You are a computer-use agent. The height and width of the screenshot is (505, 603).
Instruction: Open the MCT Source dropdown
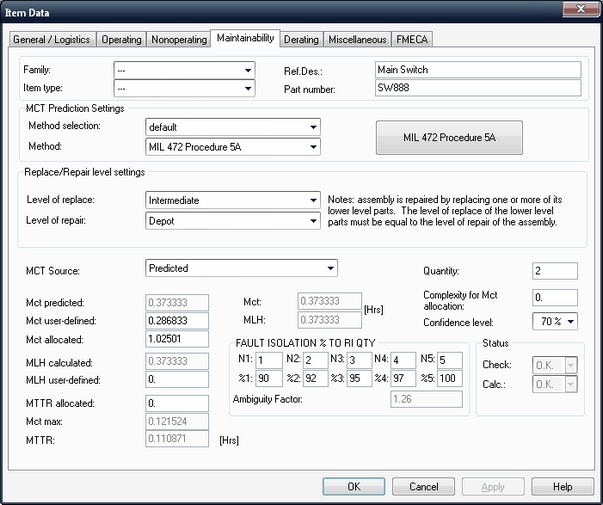point(241,268)
